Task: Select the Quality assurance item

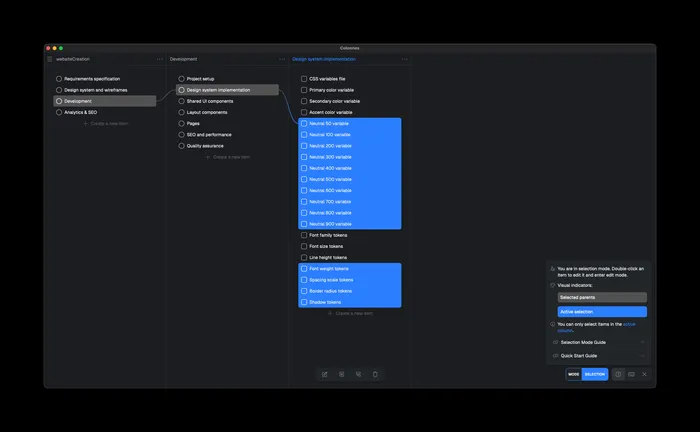Action: [227, 146]
